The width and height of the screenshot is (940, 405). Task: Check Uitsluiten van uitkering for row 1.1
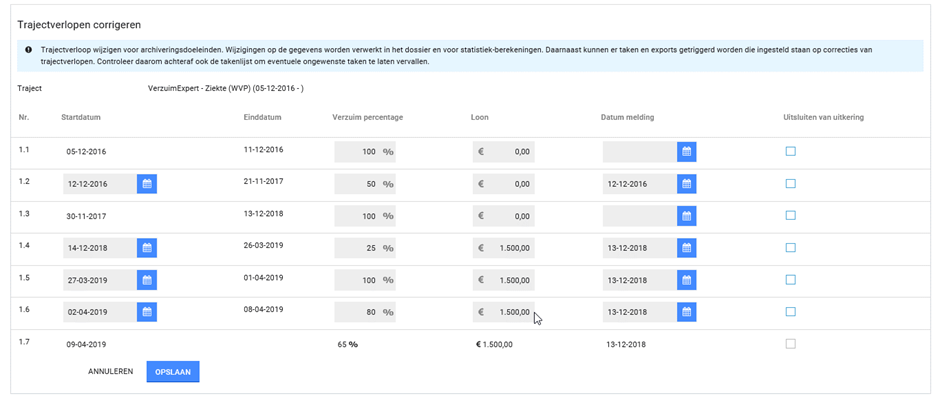(790, 152)
